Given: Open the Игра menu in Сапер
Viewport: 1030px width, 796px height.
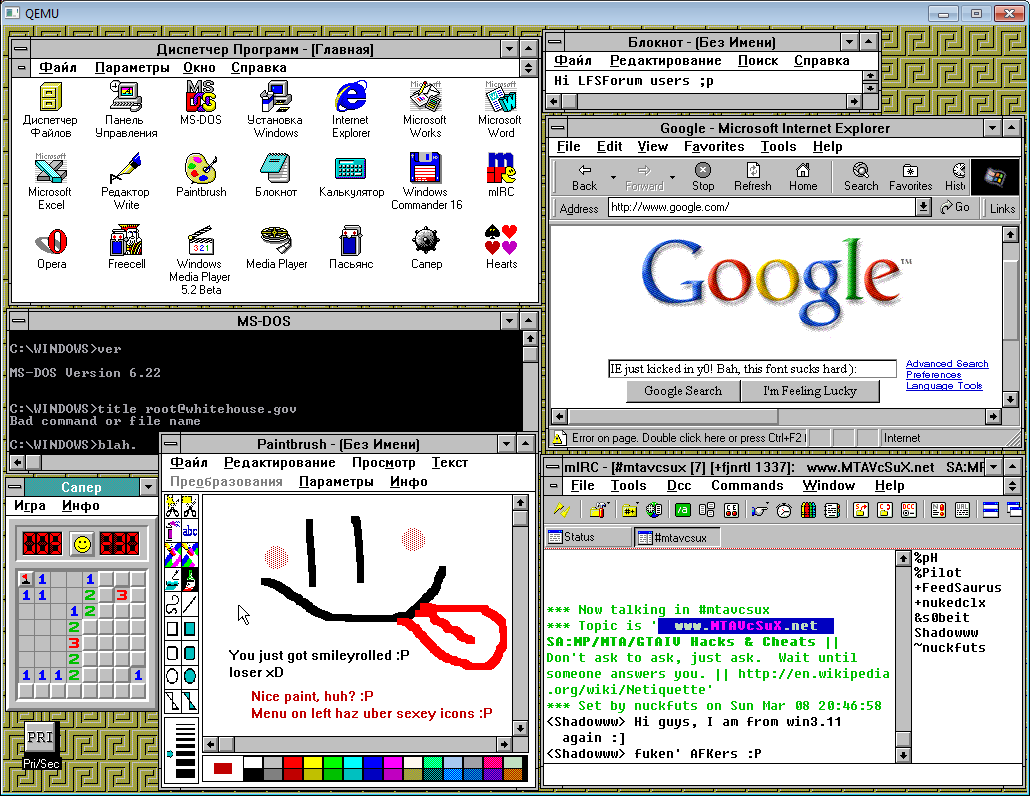Looking at the screenshot, I should 30,506.
